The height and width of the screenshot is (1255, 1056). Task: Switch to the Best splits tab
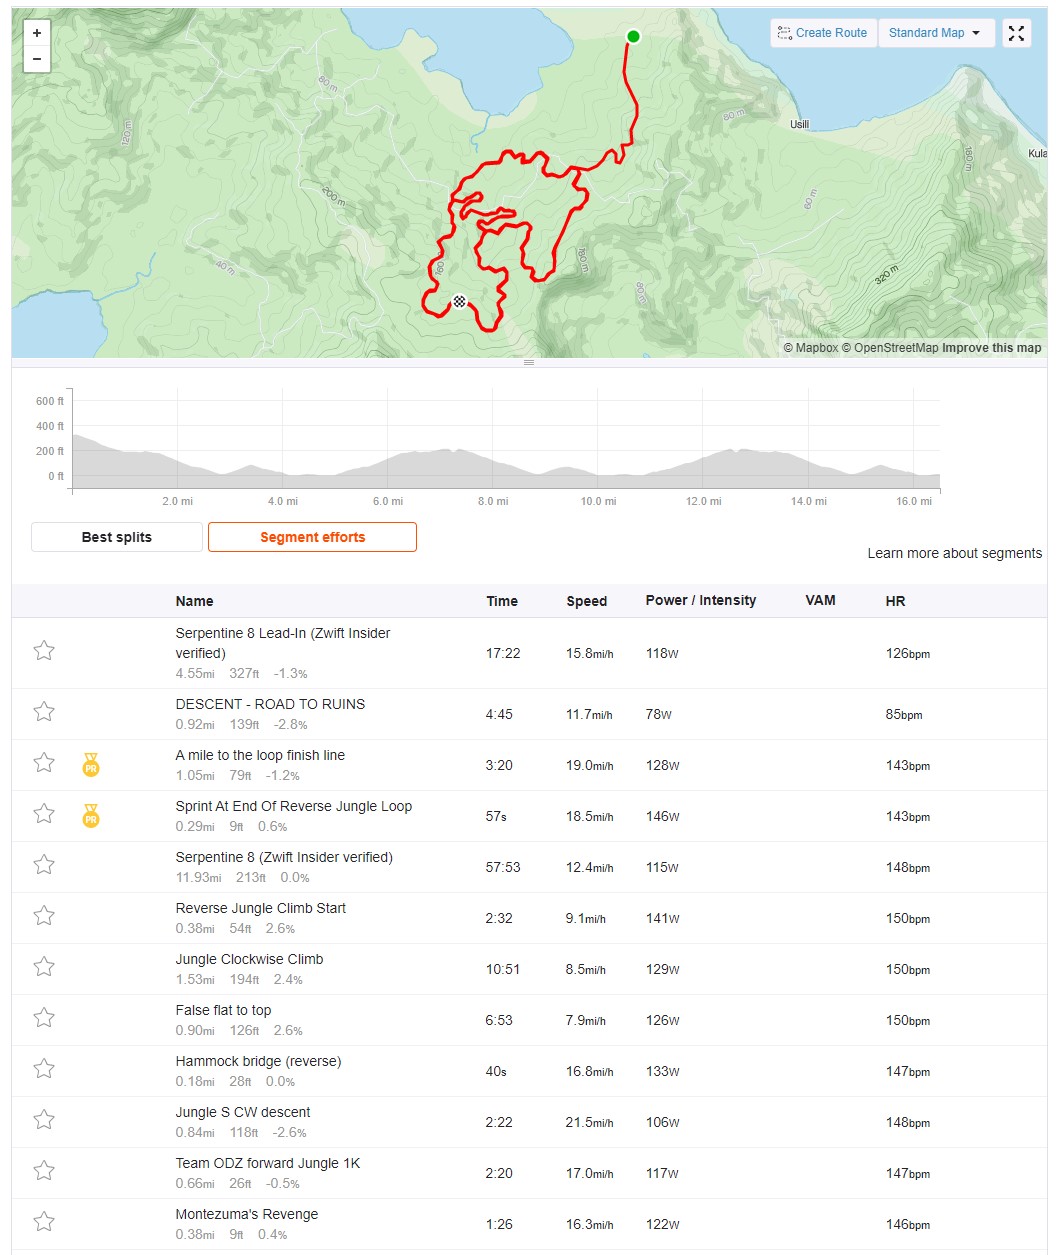[117, 537]
